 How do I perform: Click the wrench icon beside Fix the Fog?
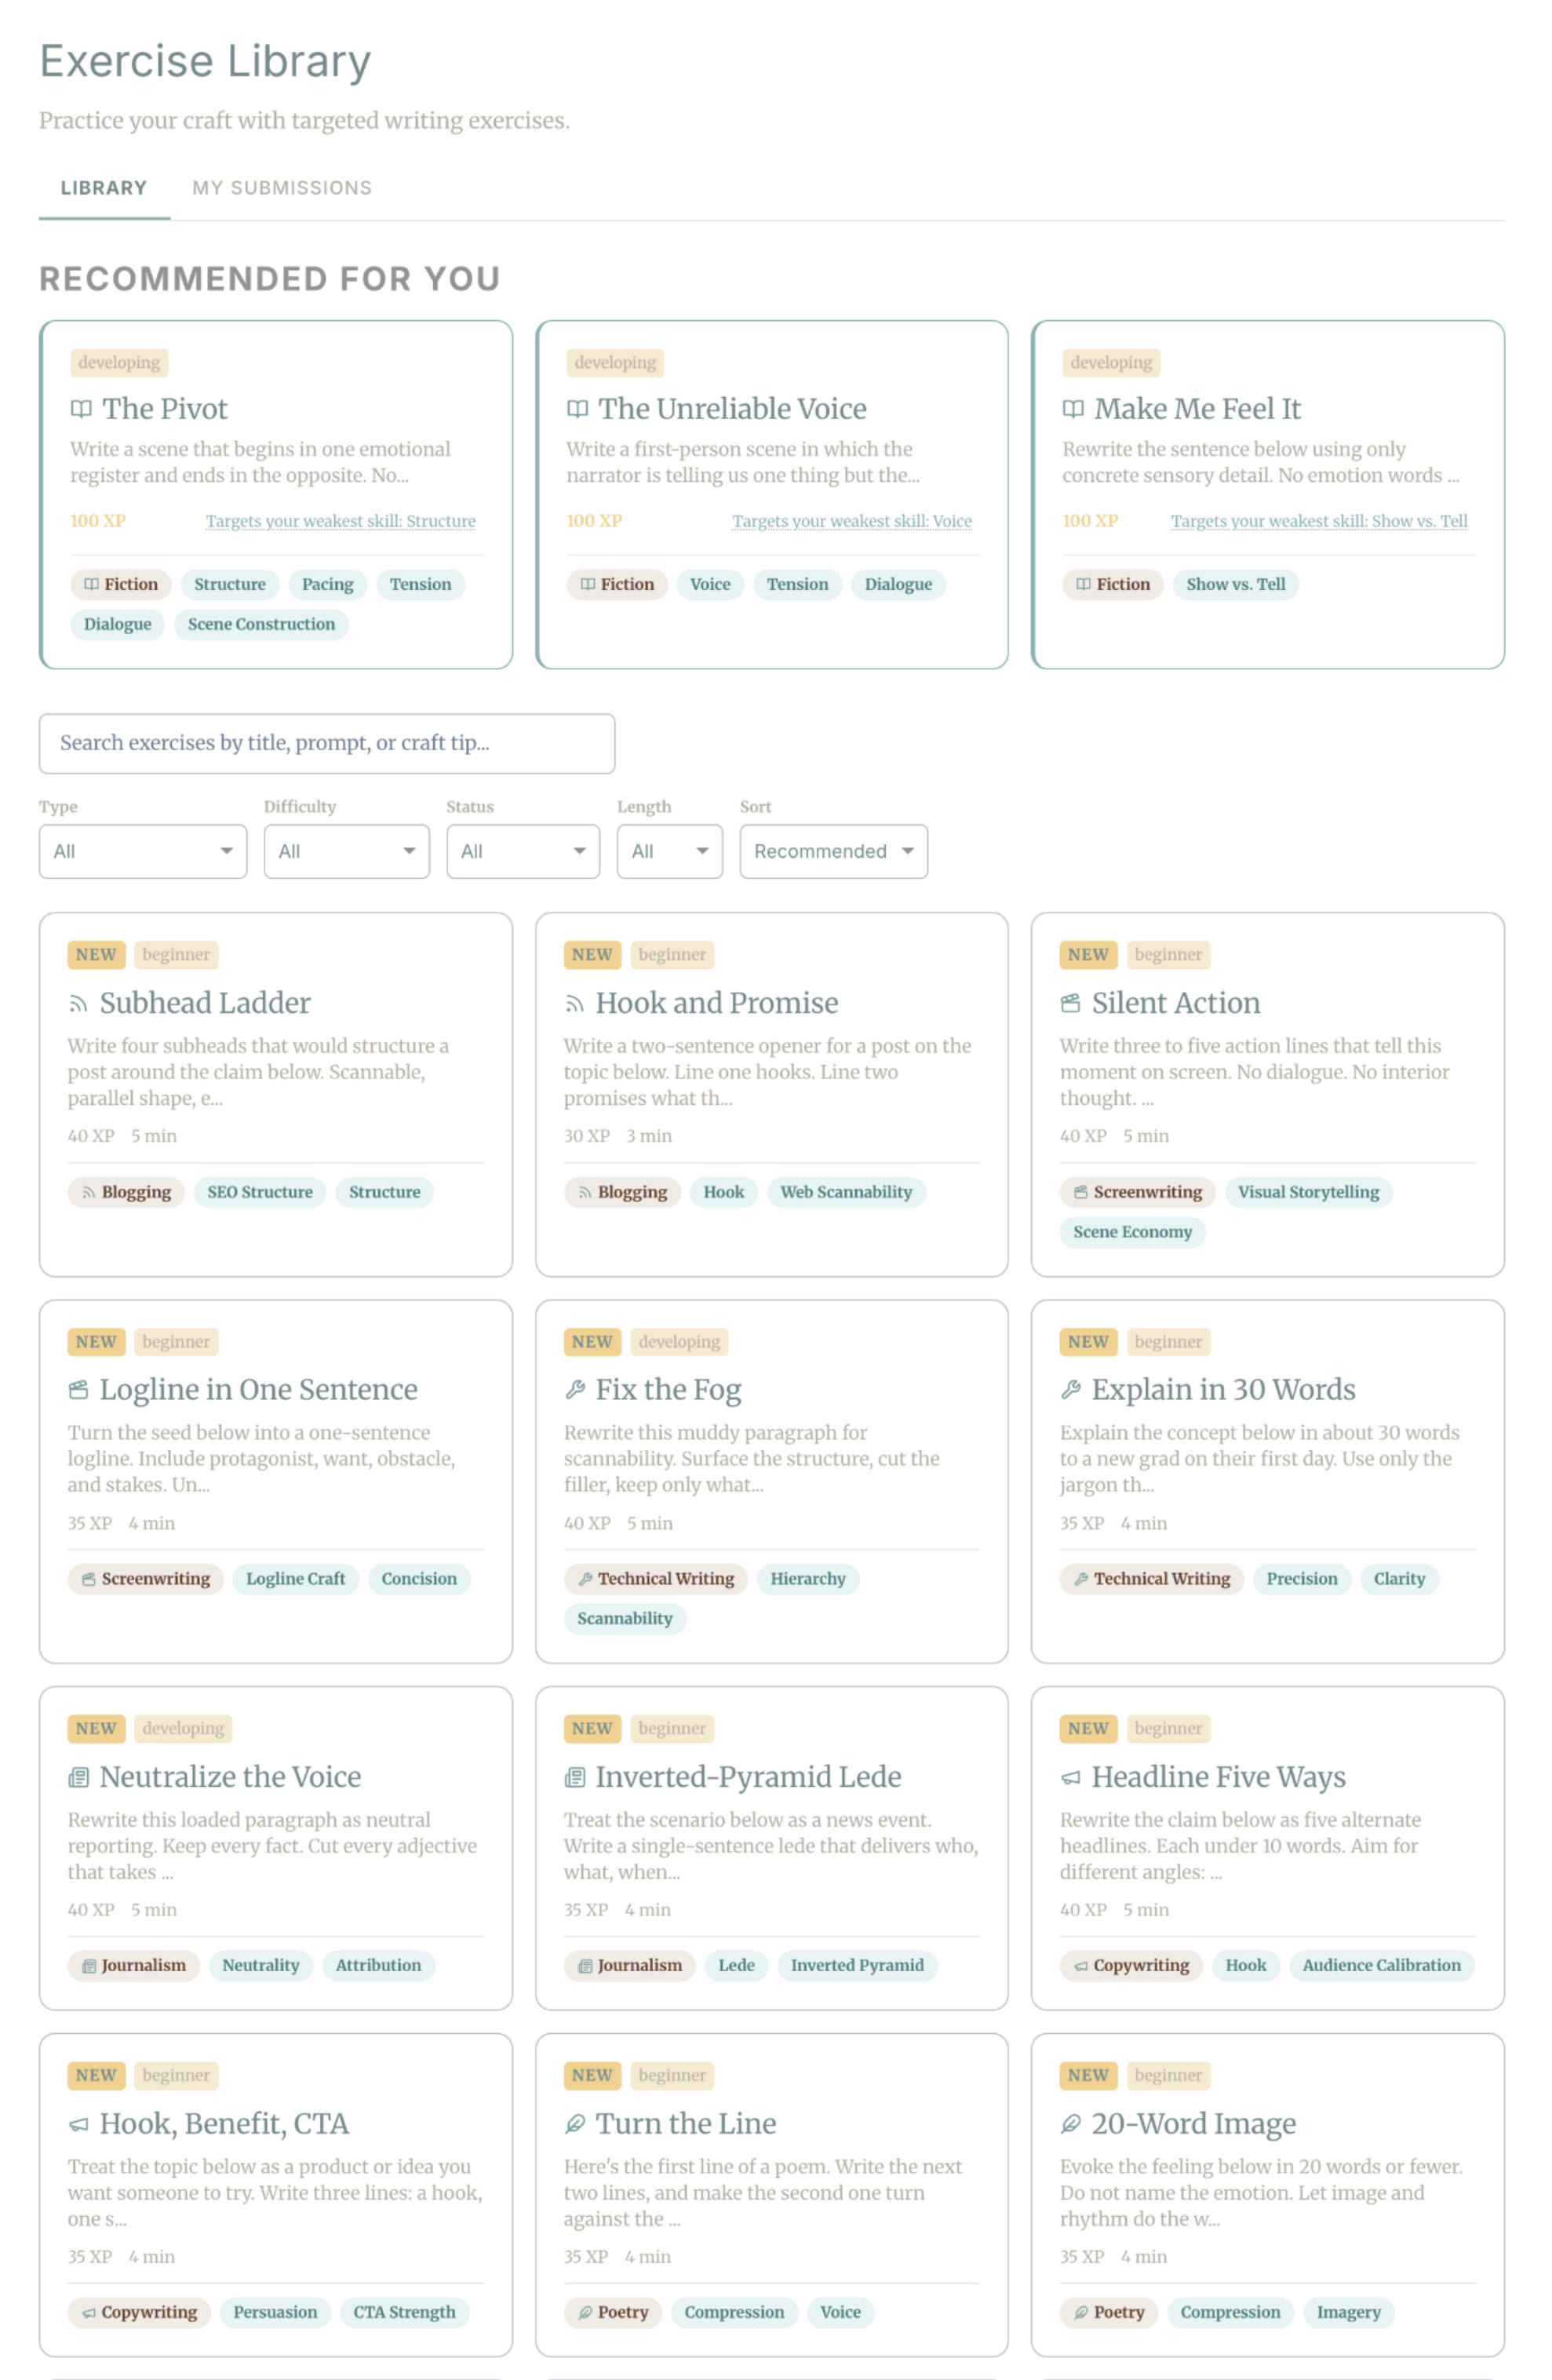coord(574,1390)
